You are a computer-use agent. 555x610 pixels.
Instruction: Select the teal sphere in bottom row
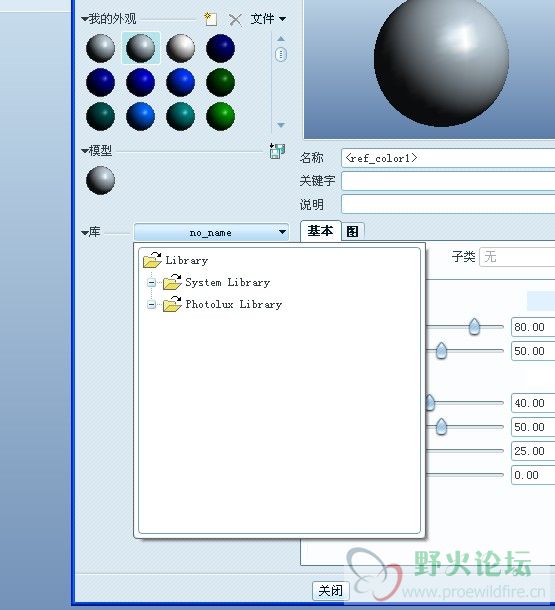point(180,116)
